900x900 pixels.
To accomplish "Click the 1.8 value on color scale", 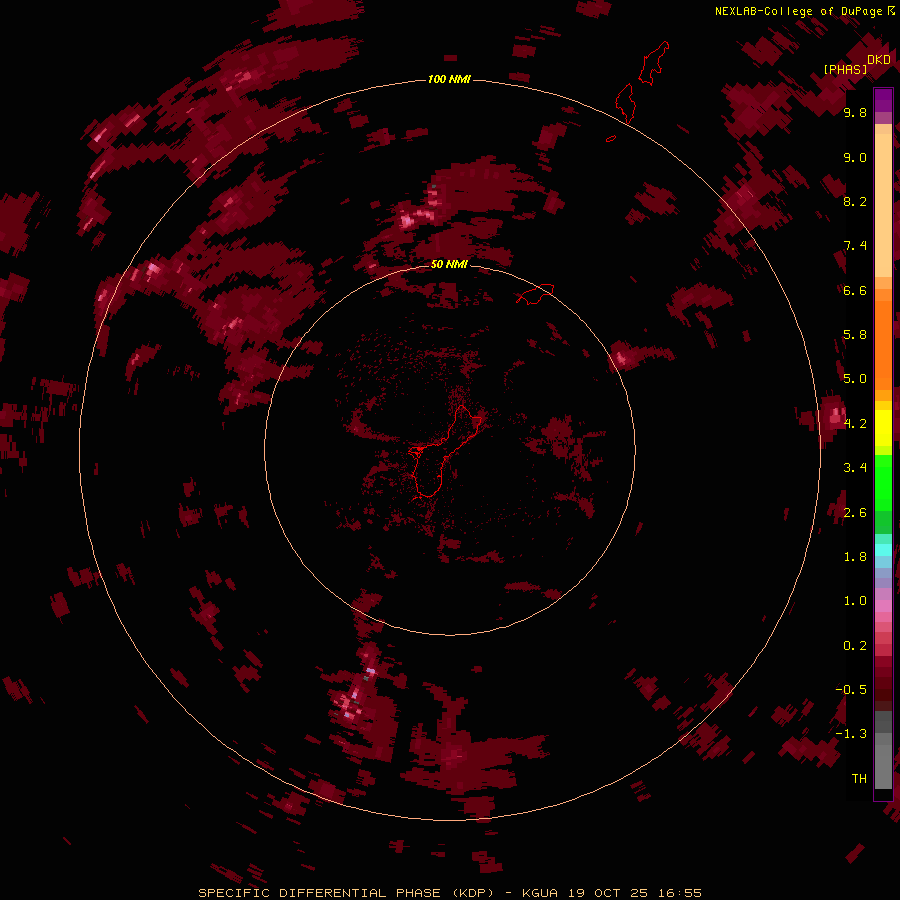I will tap(855, 556).
